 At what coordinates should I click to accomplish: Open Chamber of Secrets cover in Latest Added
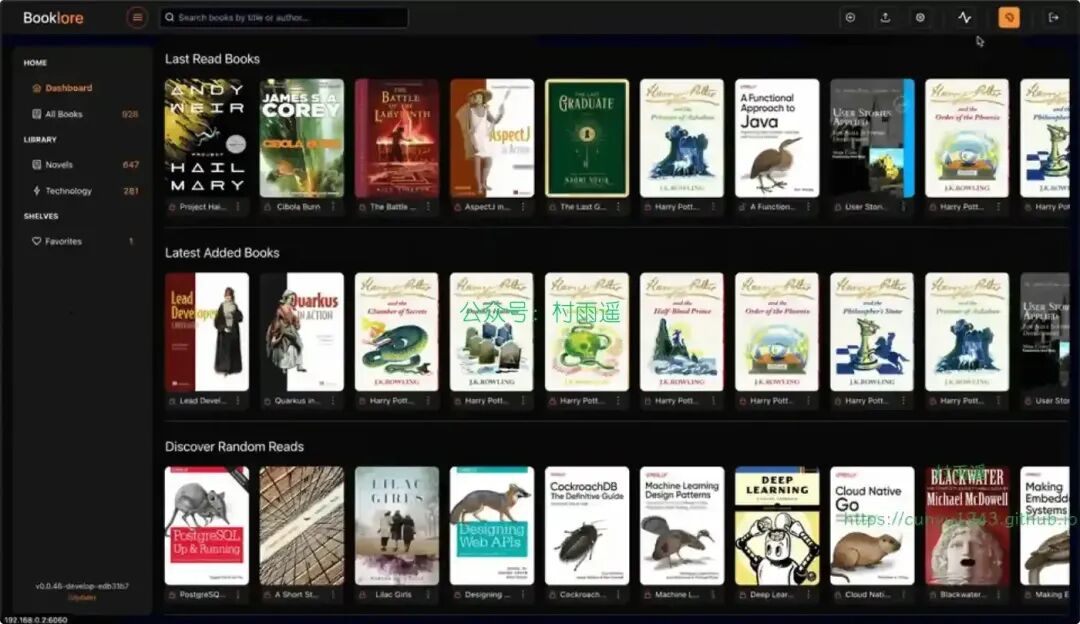(x=397, y=332)
